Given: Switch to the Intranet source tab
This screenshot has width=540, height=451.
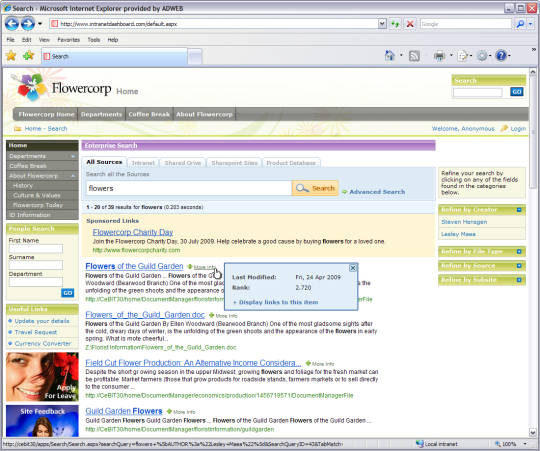Looking at the screenshot, I should click(143, 163).
